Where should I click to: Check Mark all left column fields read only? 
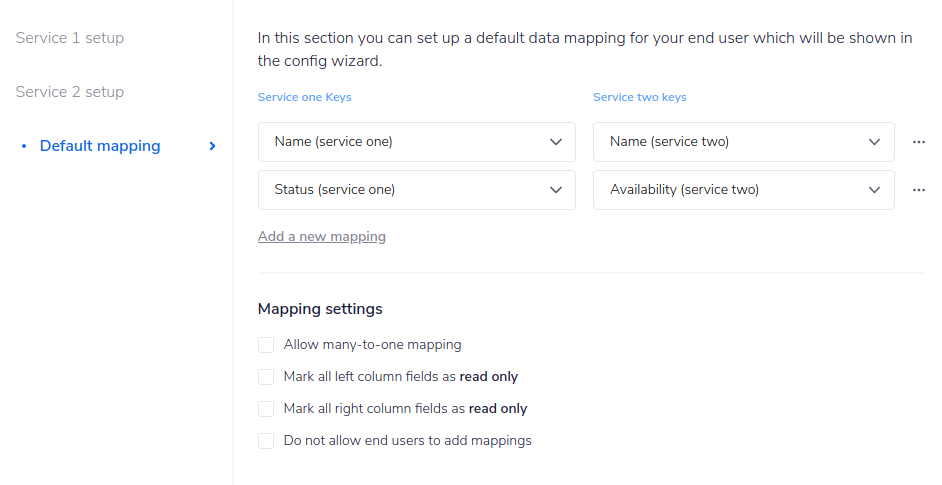click(x=266, y=377)
